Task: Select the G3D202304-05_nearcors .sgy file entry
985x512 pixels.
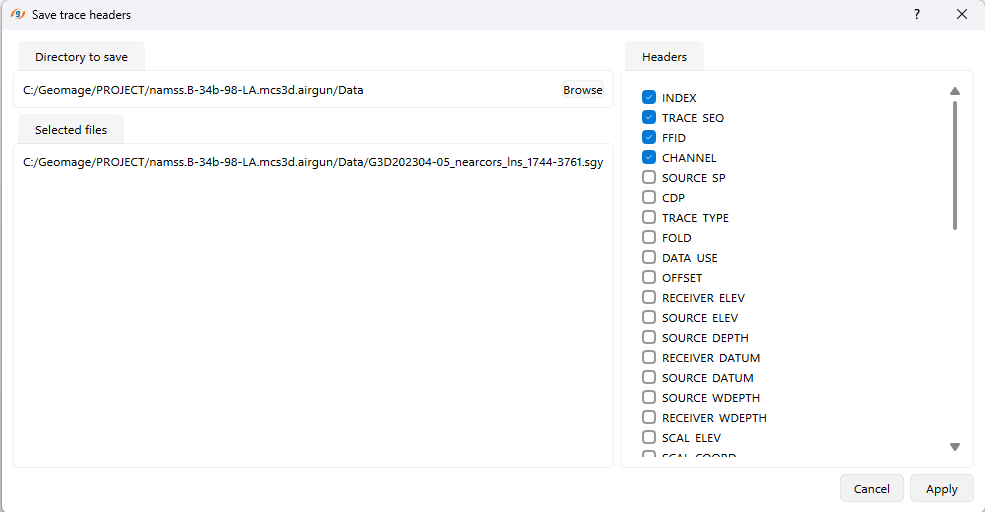Action: tap(313, 162)
